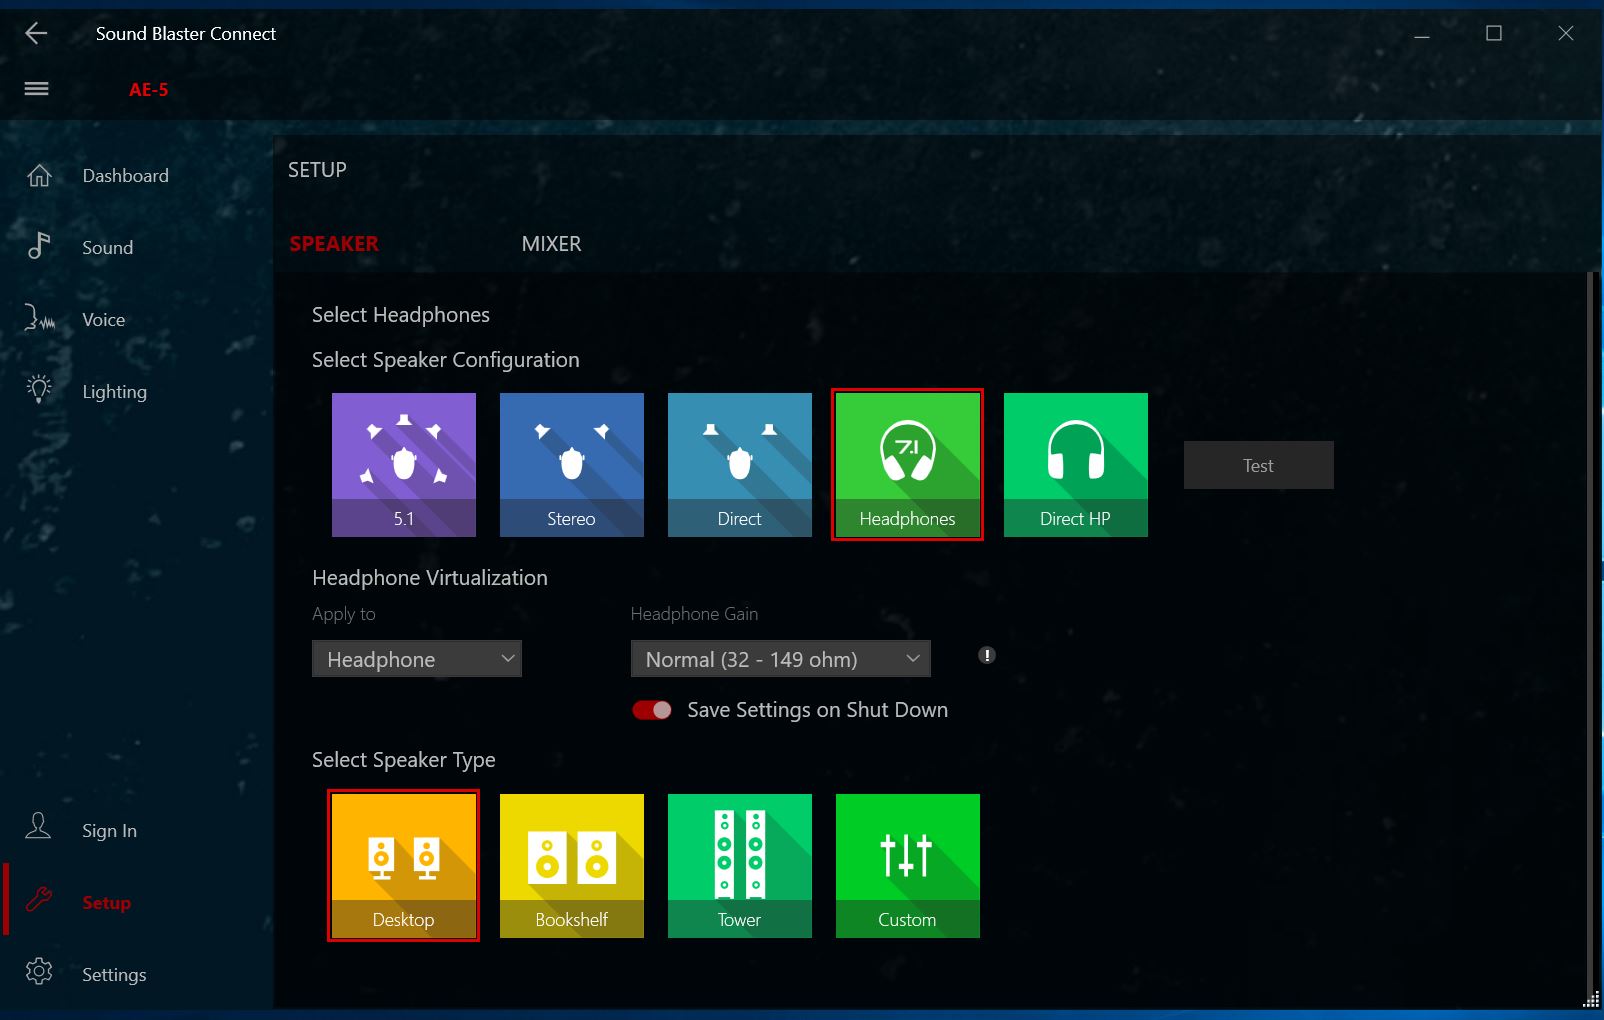Select the Stereo speaker configuration tile
Image resolution: width=1604 pixels, height=1020 pixels.
572,465
